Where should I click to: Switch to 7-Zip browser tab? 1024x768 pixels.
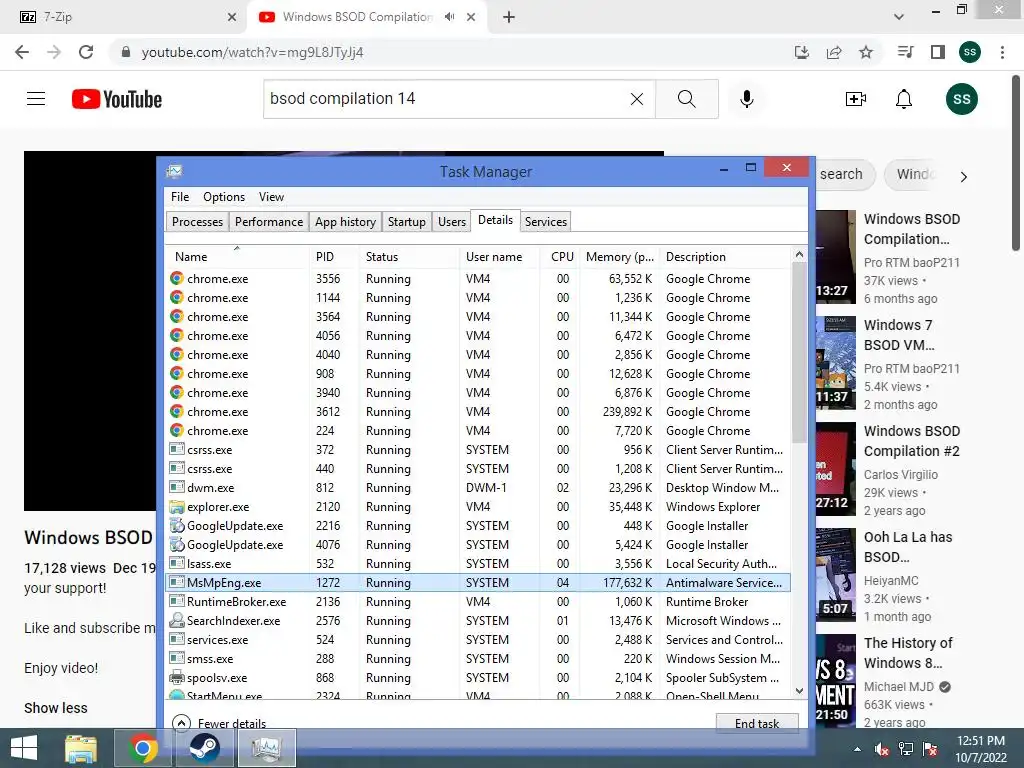coord(122,17)
